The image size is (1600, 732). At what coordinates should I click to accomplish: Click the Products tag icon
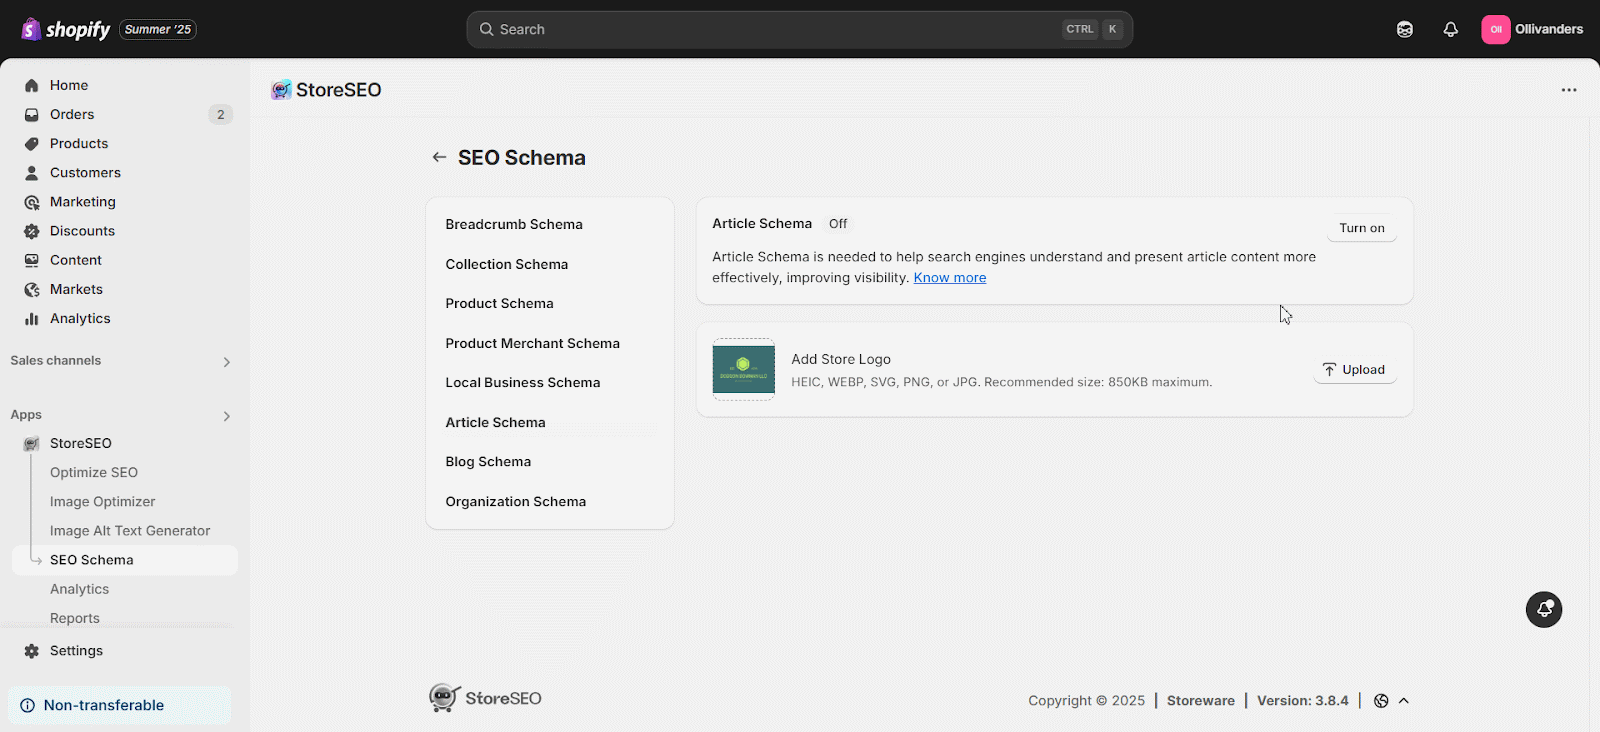click(x=32, y=143)
